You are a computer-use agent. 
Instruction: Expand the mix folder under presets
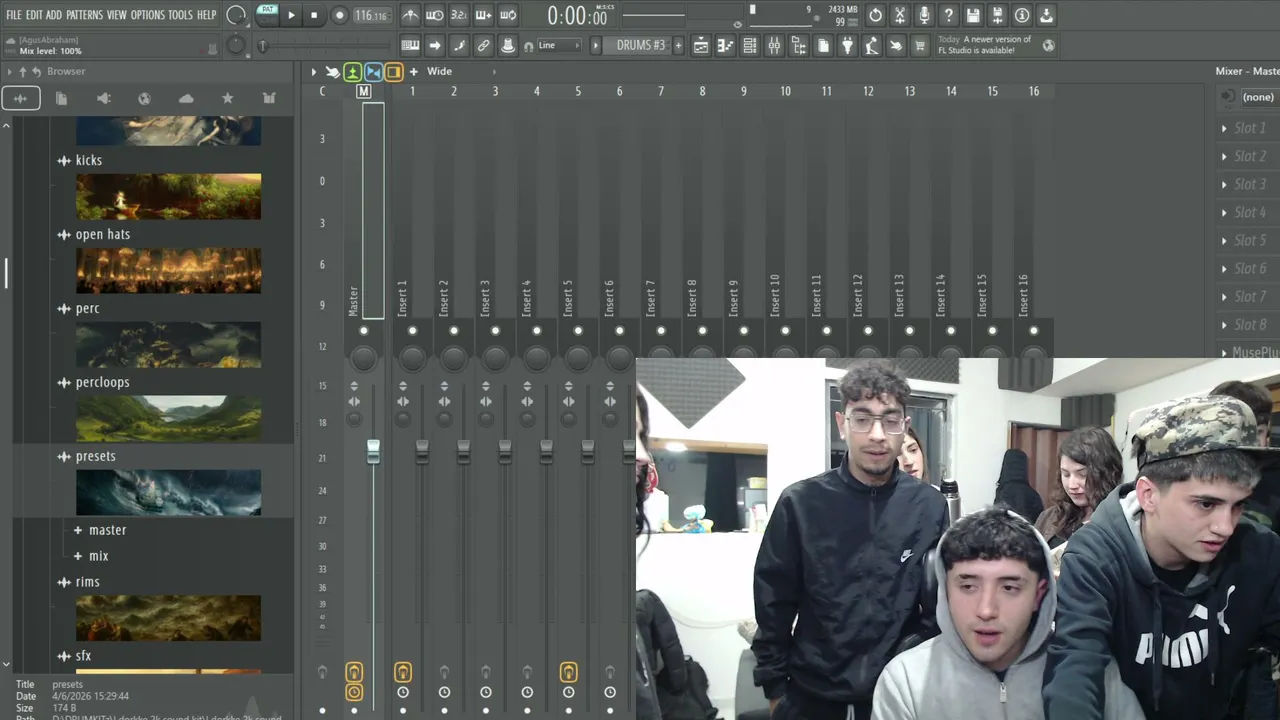tap(78, 556)
